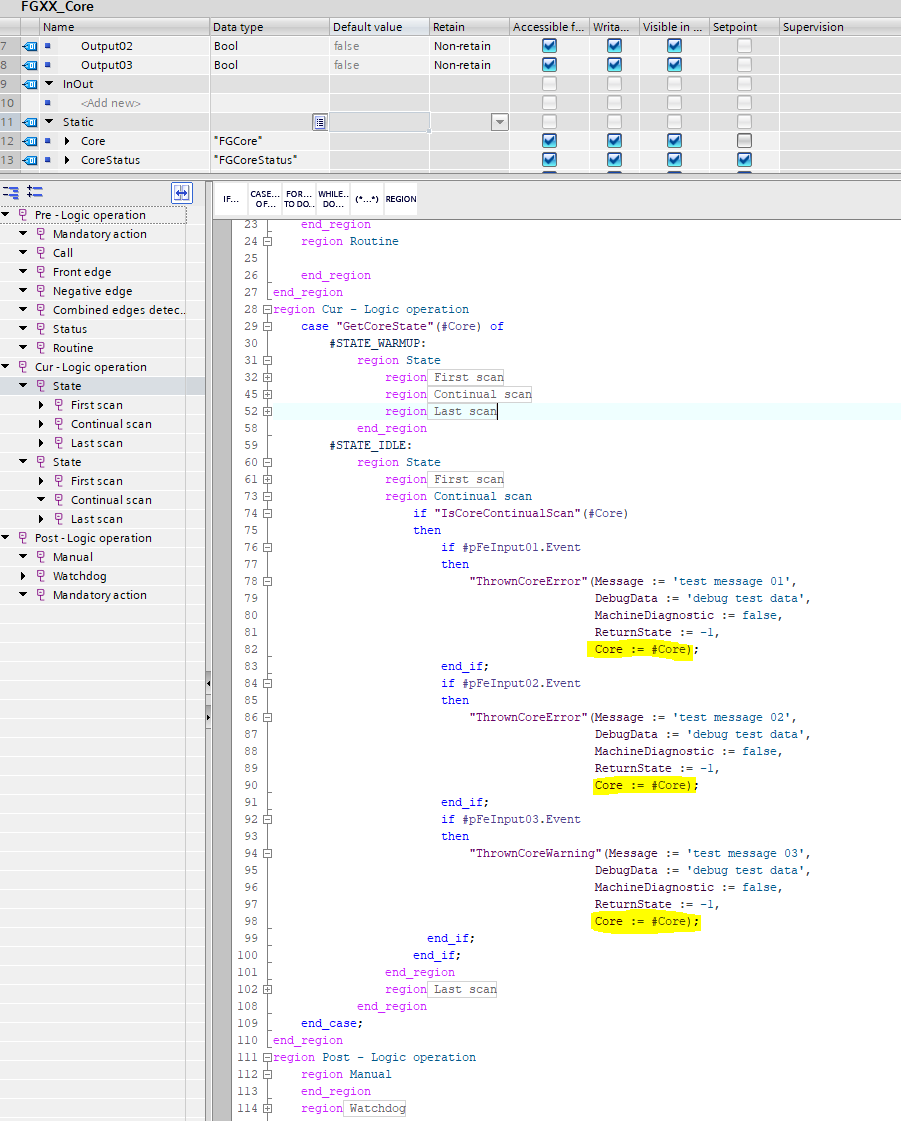901x1121 pixels.
Task: Insert a WHILE DO loop template
Action: [332, 199]
